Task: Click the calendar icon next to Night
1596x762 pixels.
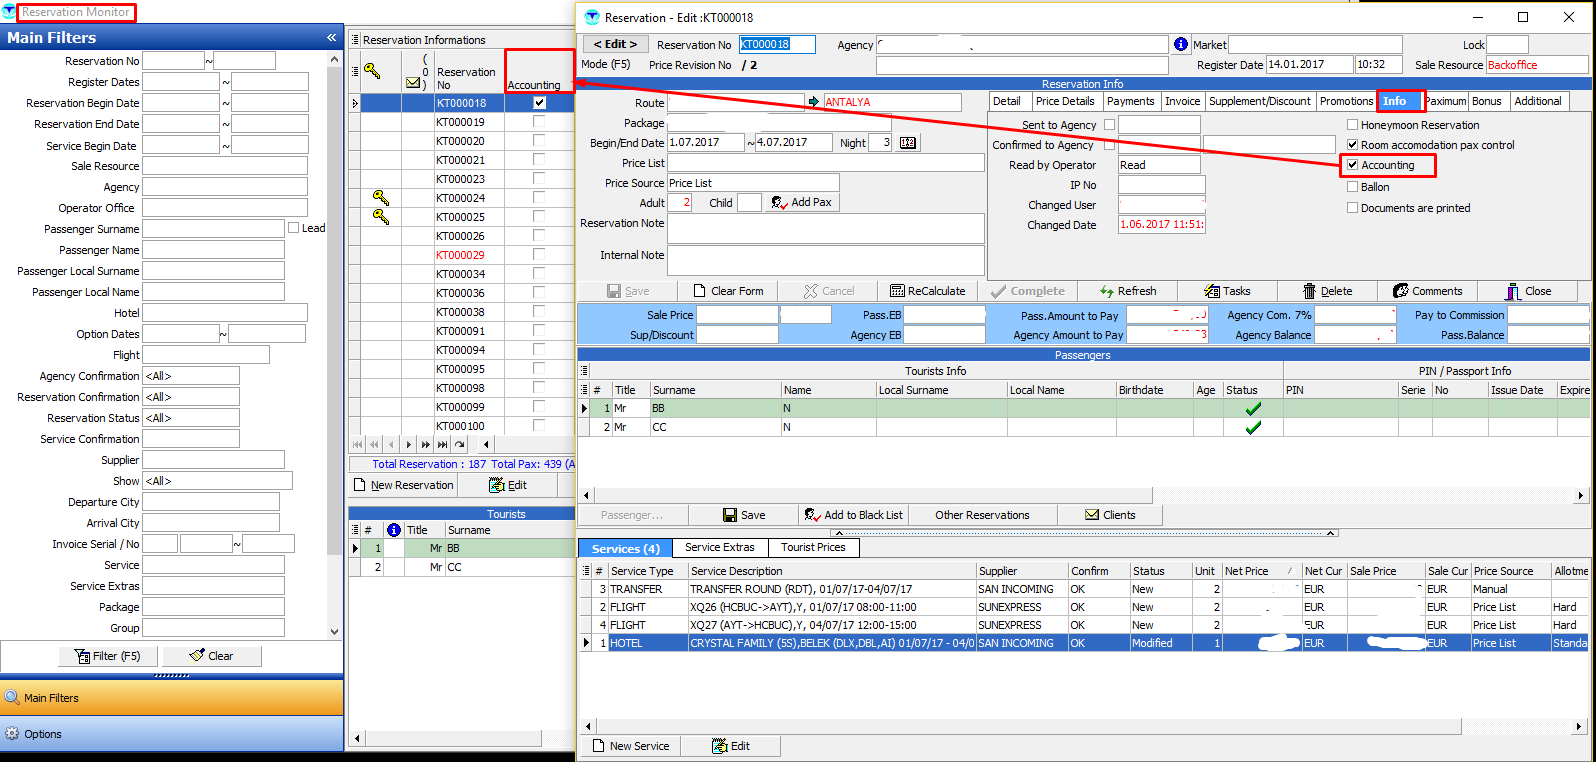Action: tap(907, 143)
